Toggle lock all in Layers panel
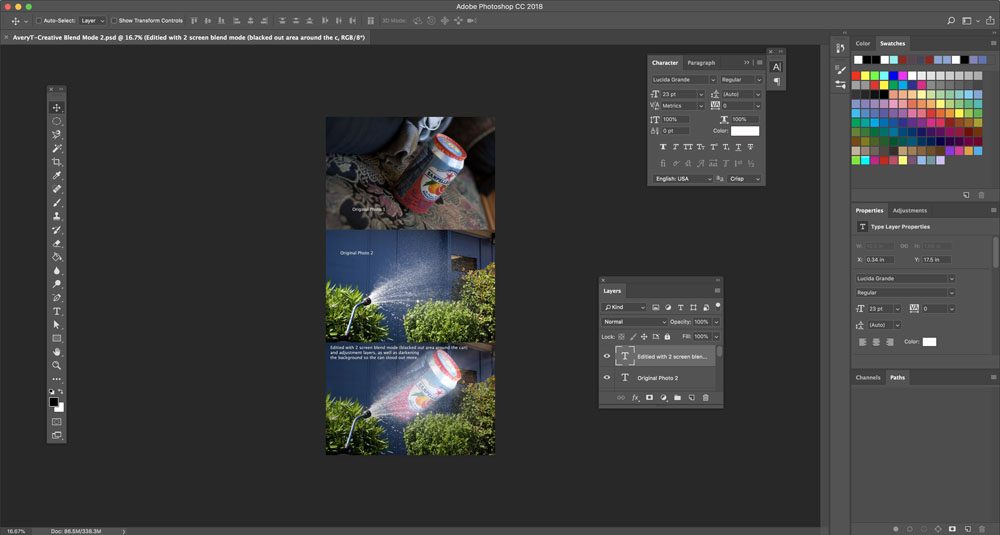The width and height of the screenshot is (1000, 535). [x=667, y=337]
